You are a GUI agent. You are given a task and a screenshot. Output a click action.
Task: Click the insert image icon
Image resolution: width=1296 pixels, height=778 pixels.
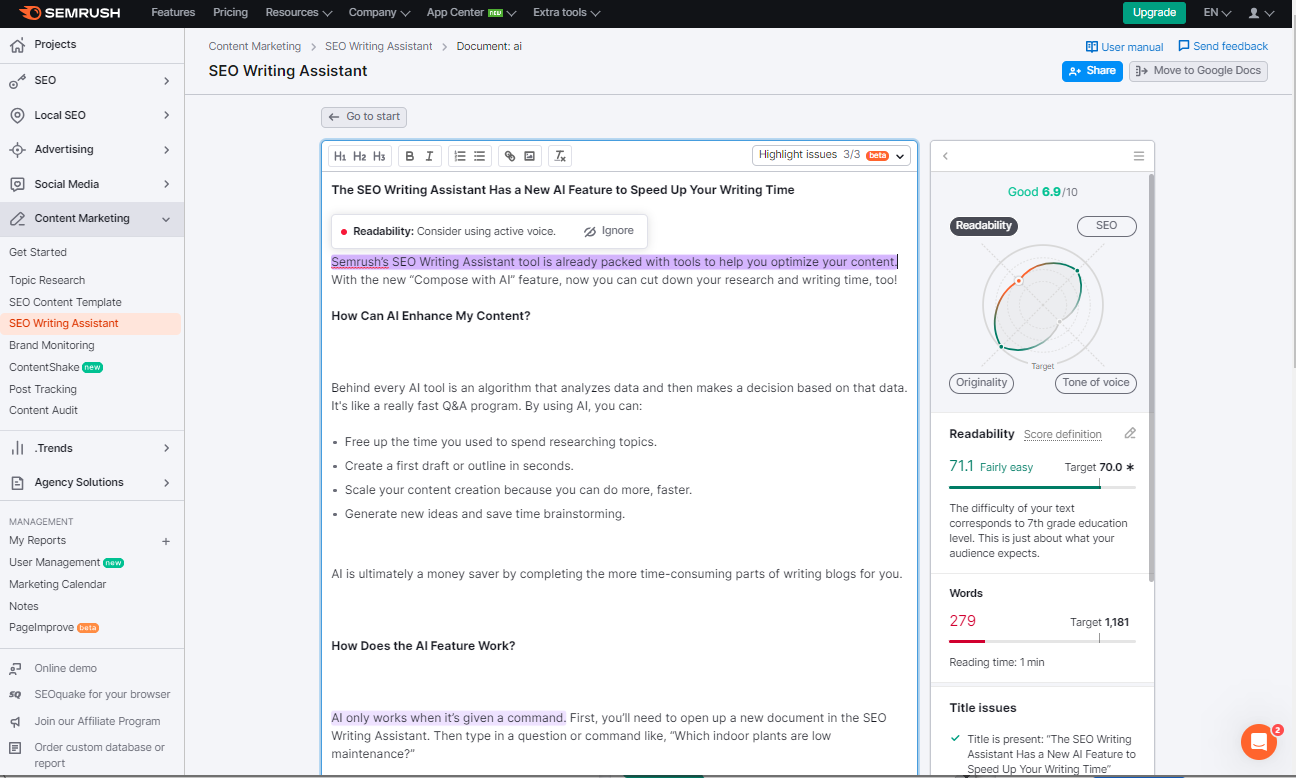click(x=530, y=156)
